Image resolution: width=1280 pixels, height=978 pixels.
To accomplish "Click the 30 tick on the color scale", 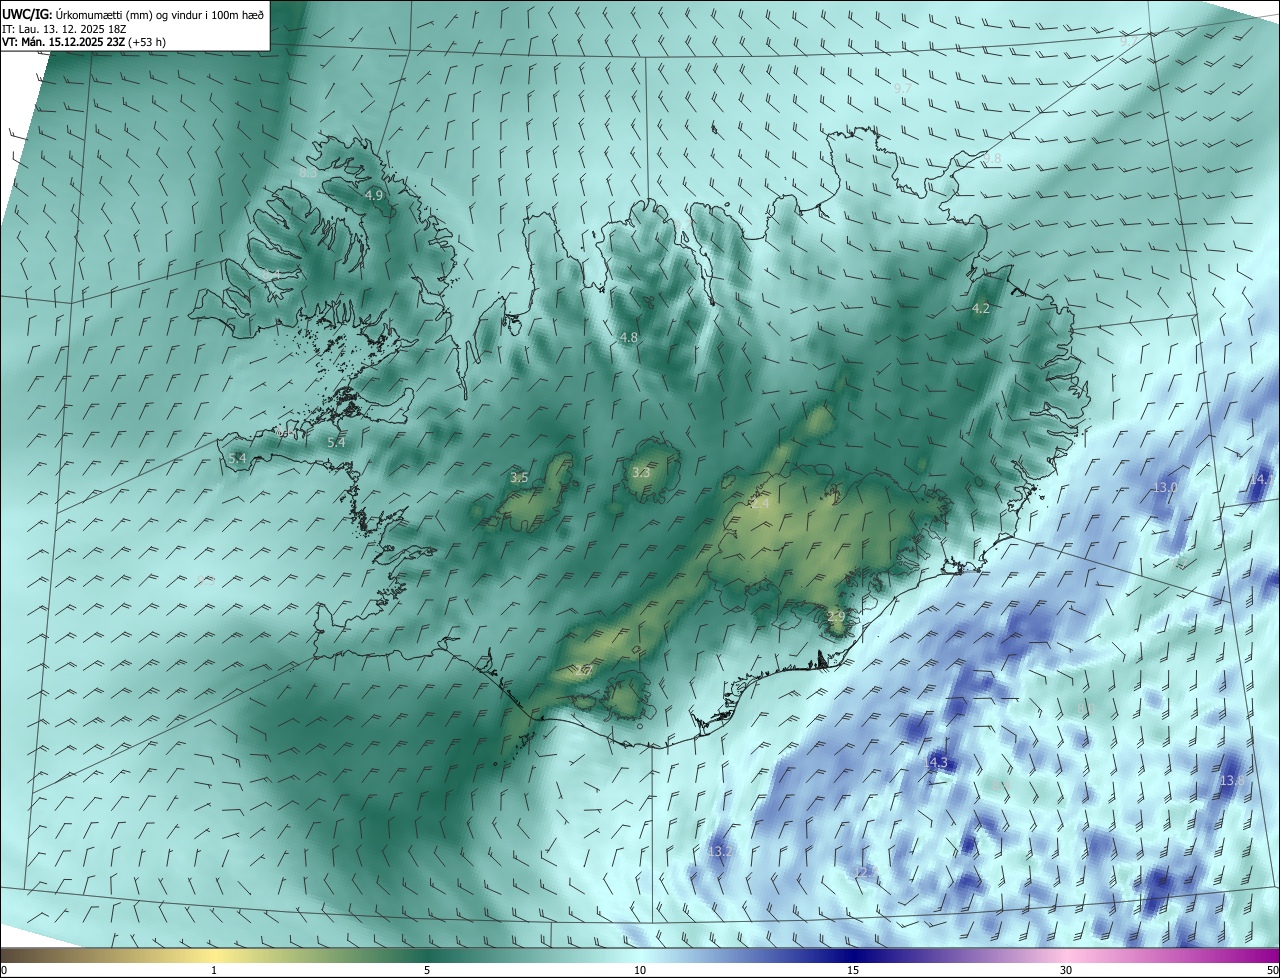I will click(1066, 970).
